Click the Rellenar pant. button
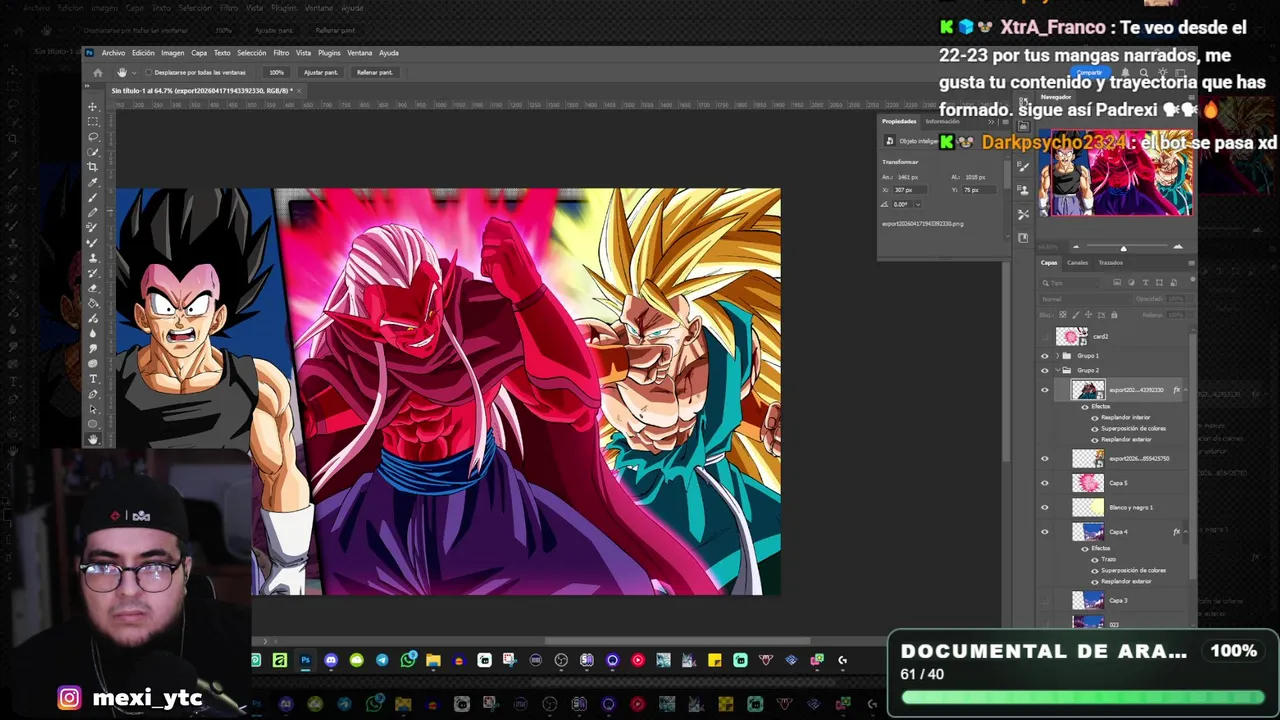1280x720 pixels. pyautogui.click(x=375, y=72)
